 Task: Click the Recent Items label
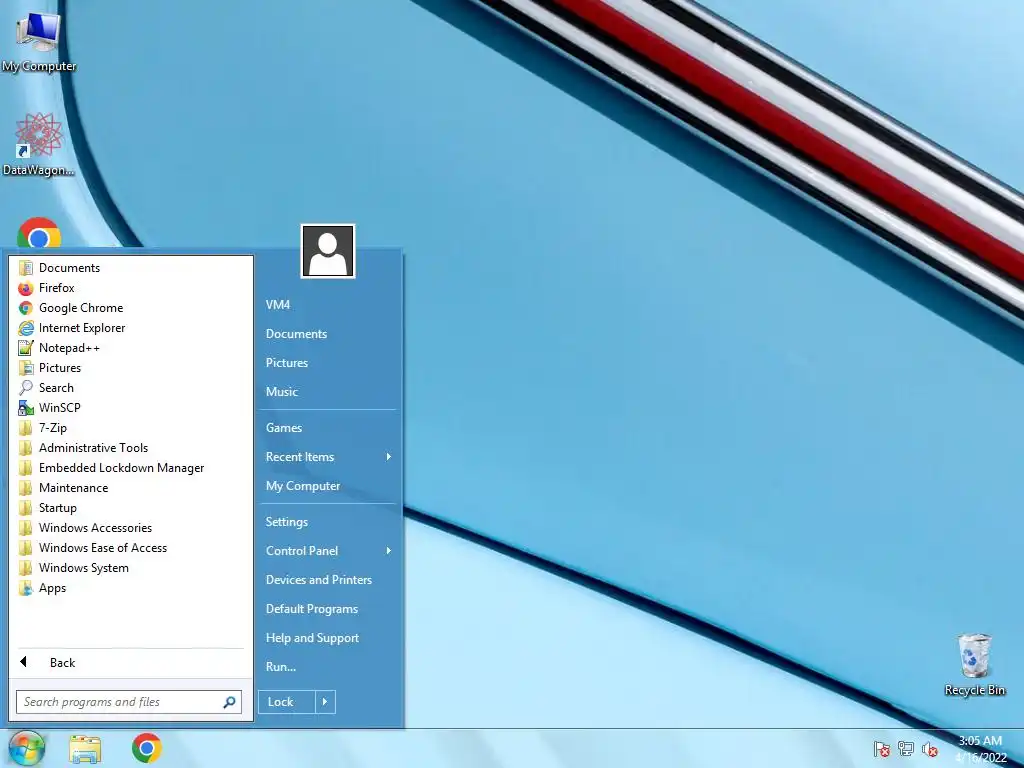(x=300, y=457)
